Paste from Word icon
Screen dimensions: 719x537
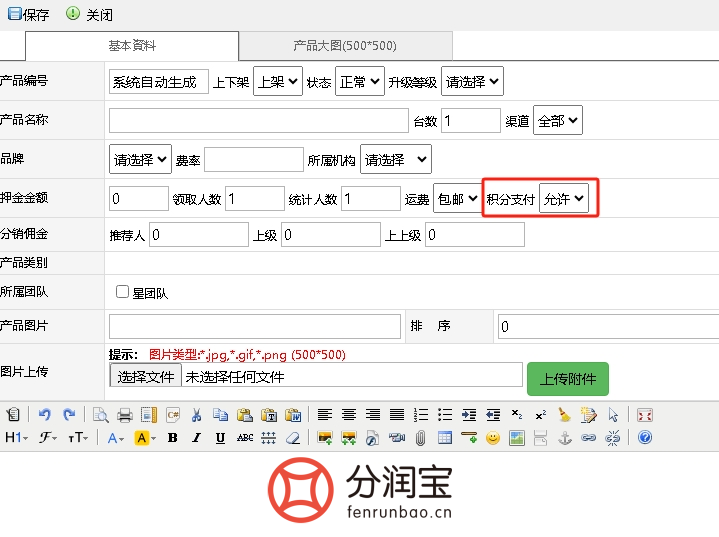[293, 415]
